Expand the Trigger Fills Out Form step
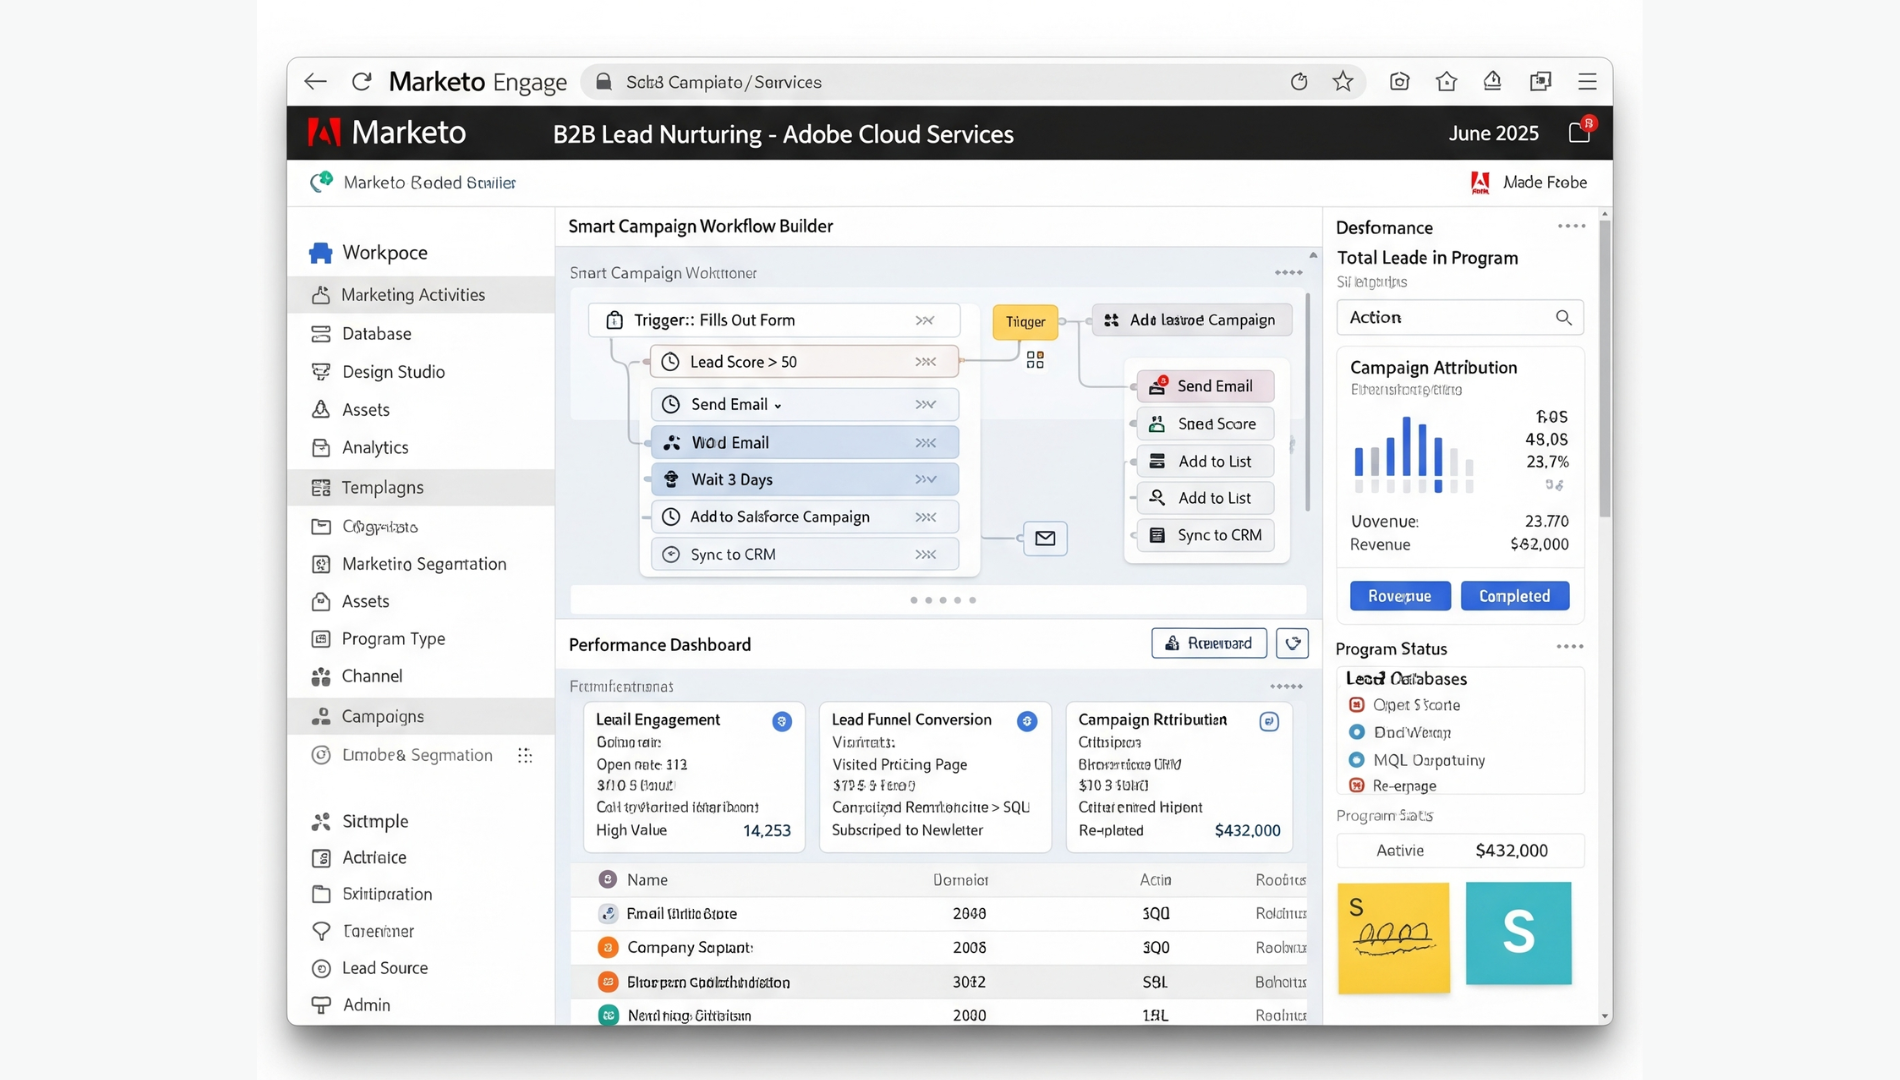The image size is (1900, 1080). coord(925,321)
